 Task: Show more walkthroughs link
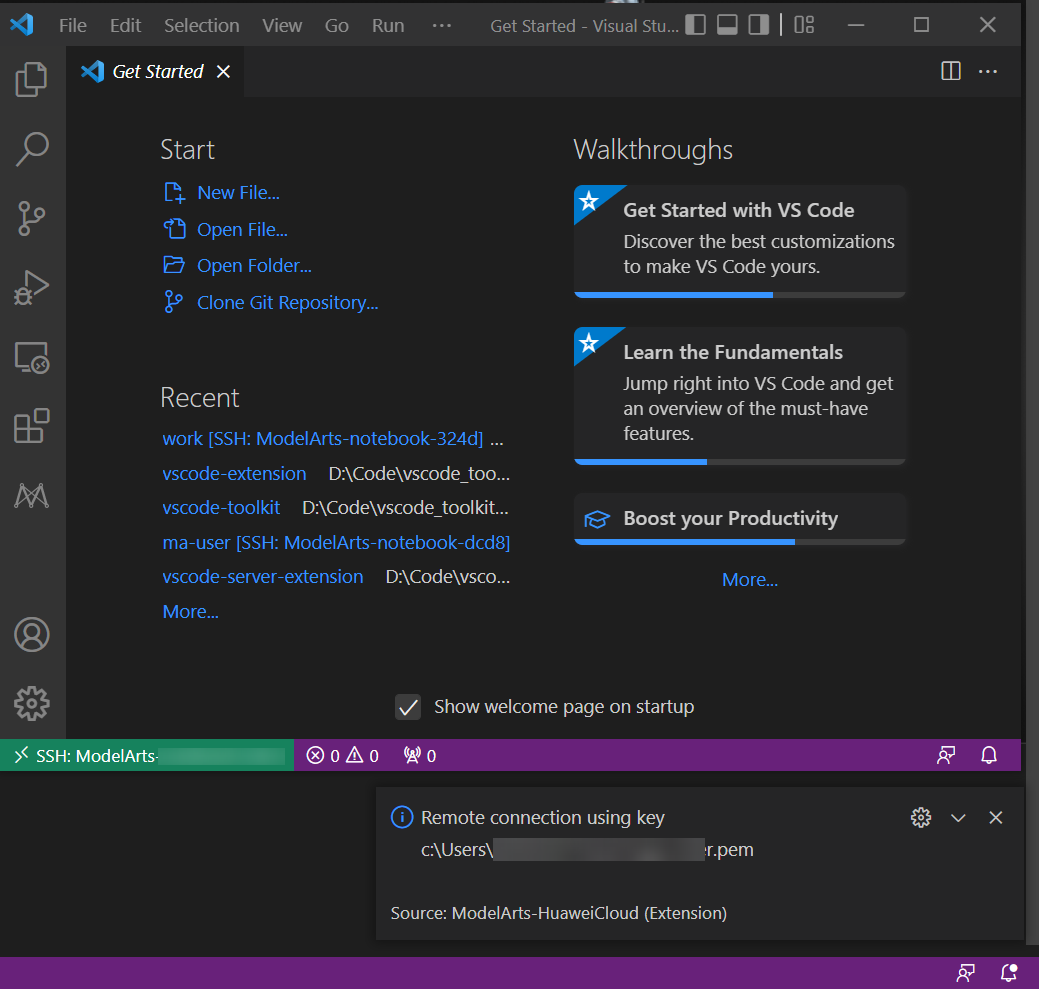(749, 580)
